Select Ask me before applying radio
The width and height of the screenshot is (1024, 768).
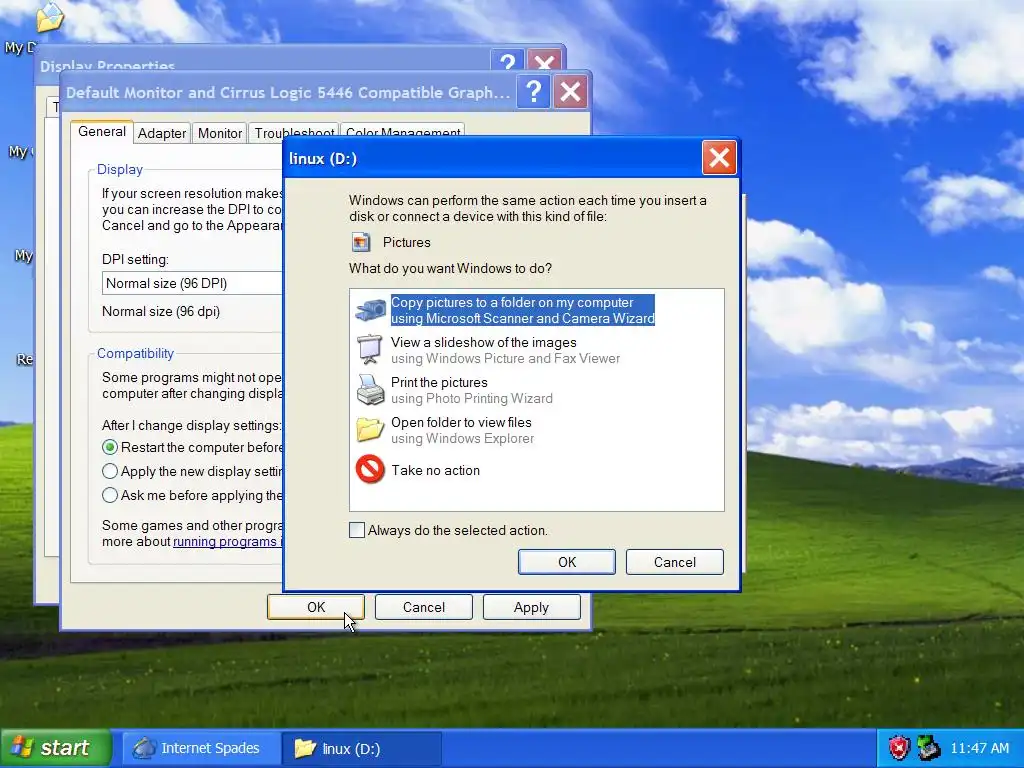[x=110, y=496]
